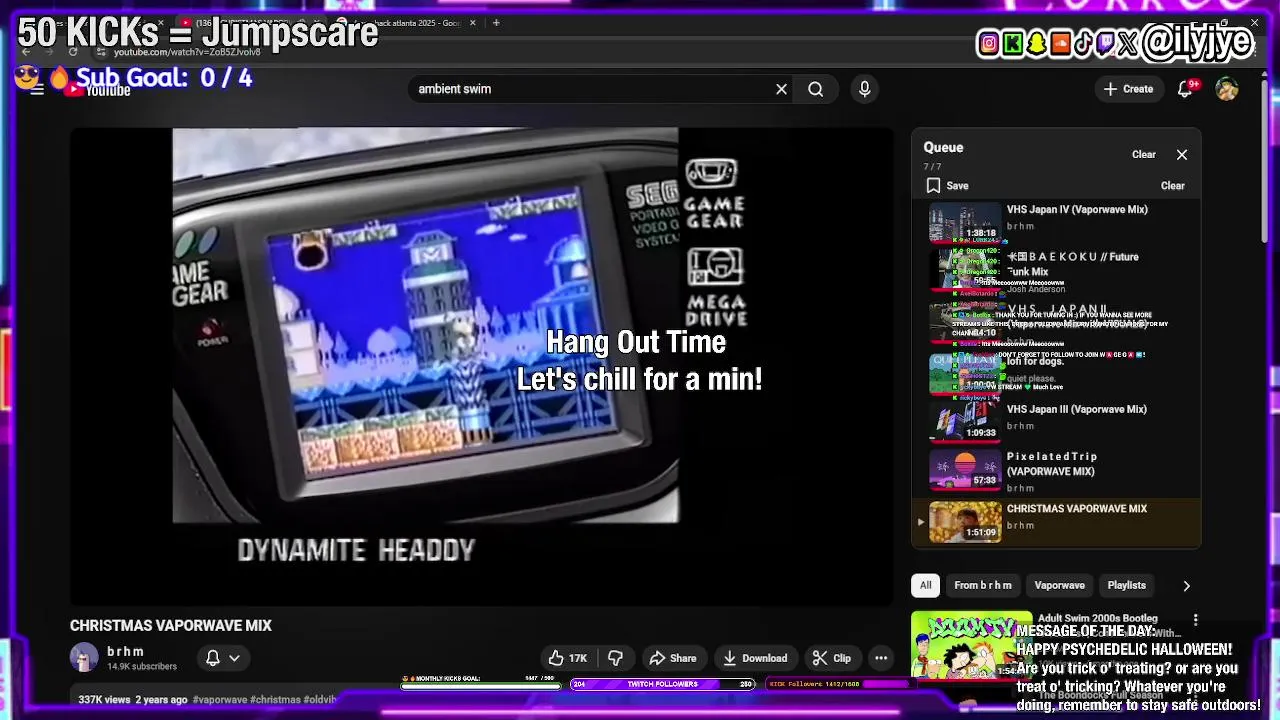The height and width of the screenshot is (720, 1280).
Task: Click the video player area
Action: (x=482, y=366)
